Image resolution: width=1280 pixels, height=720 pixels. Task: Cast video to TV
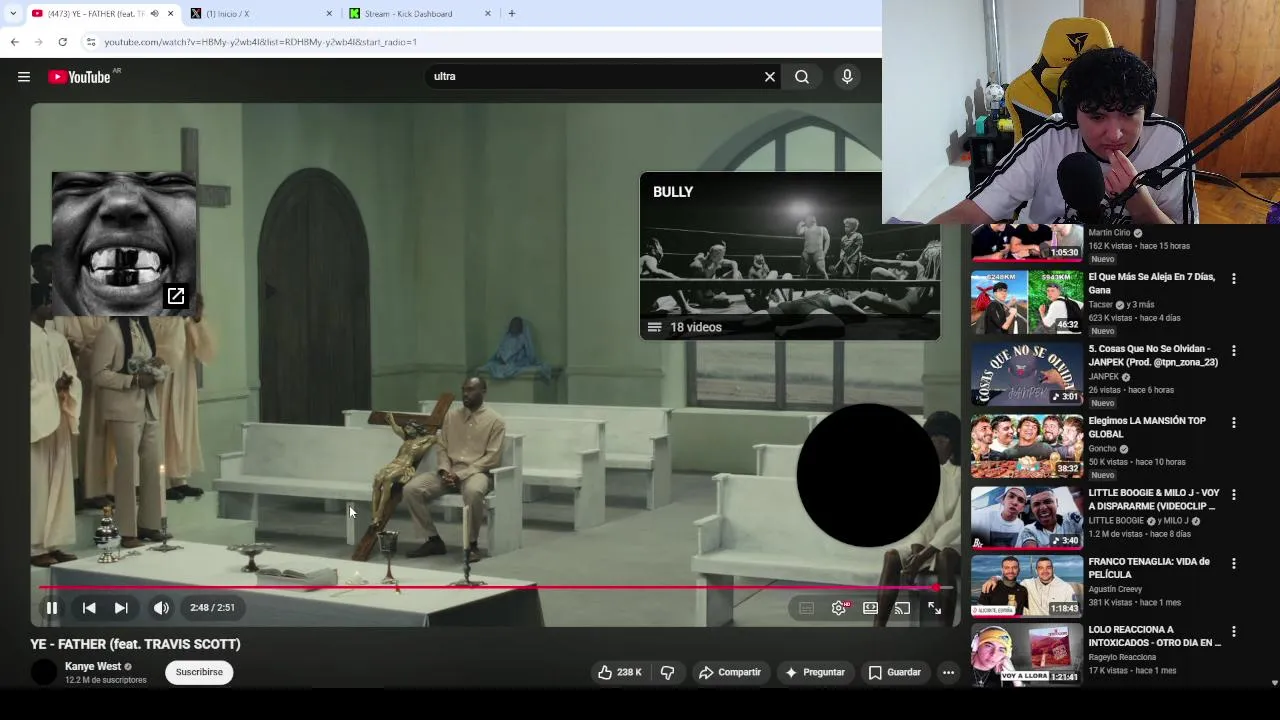point(902,608)
